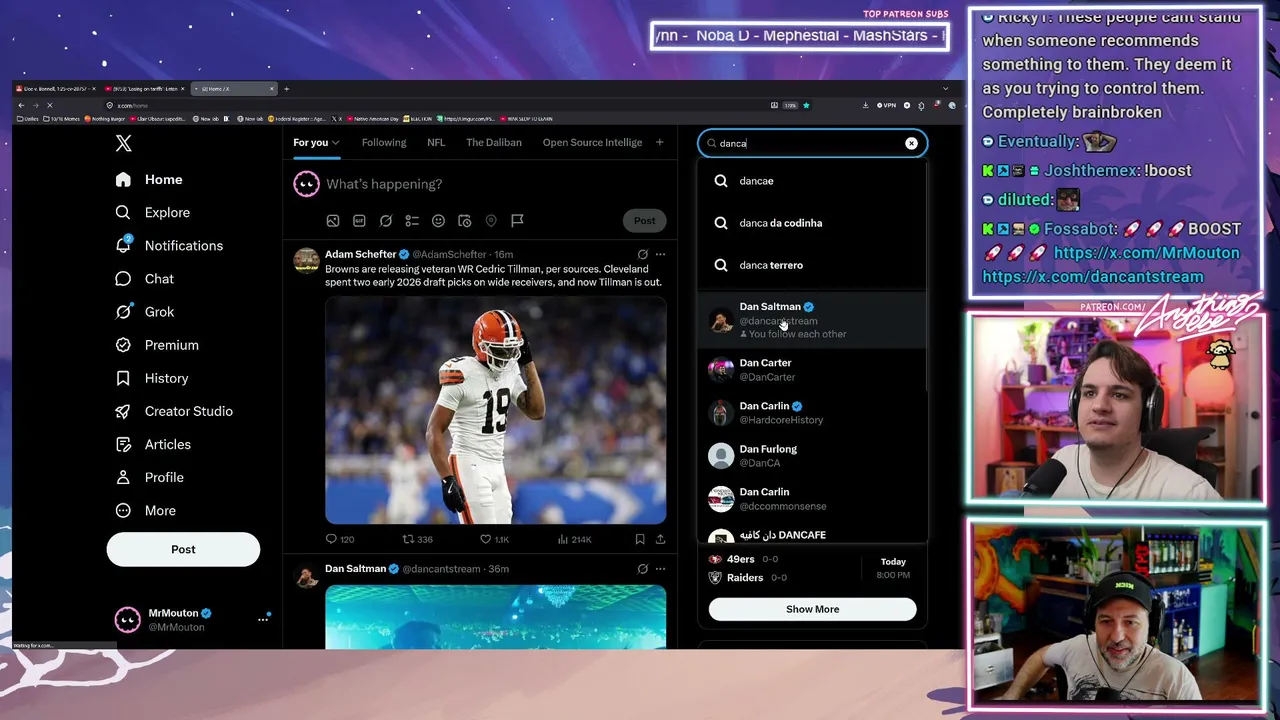
Task: Click the composer Post button
Action: 644,221
